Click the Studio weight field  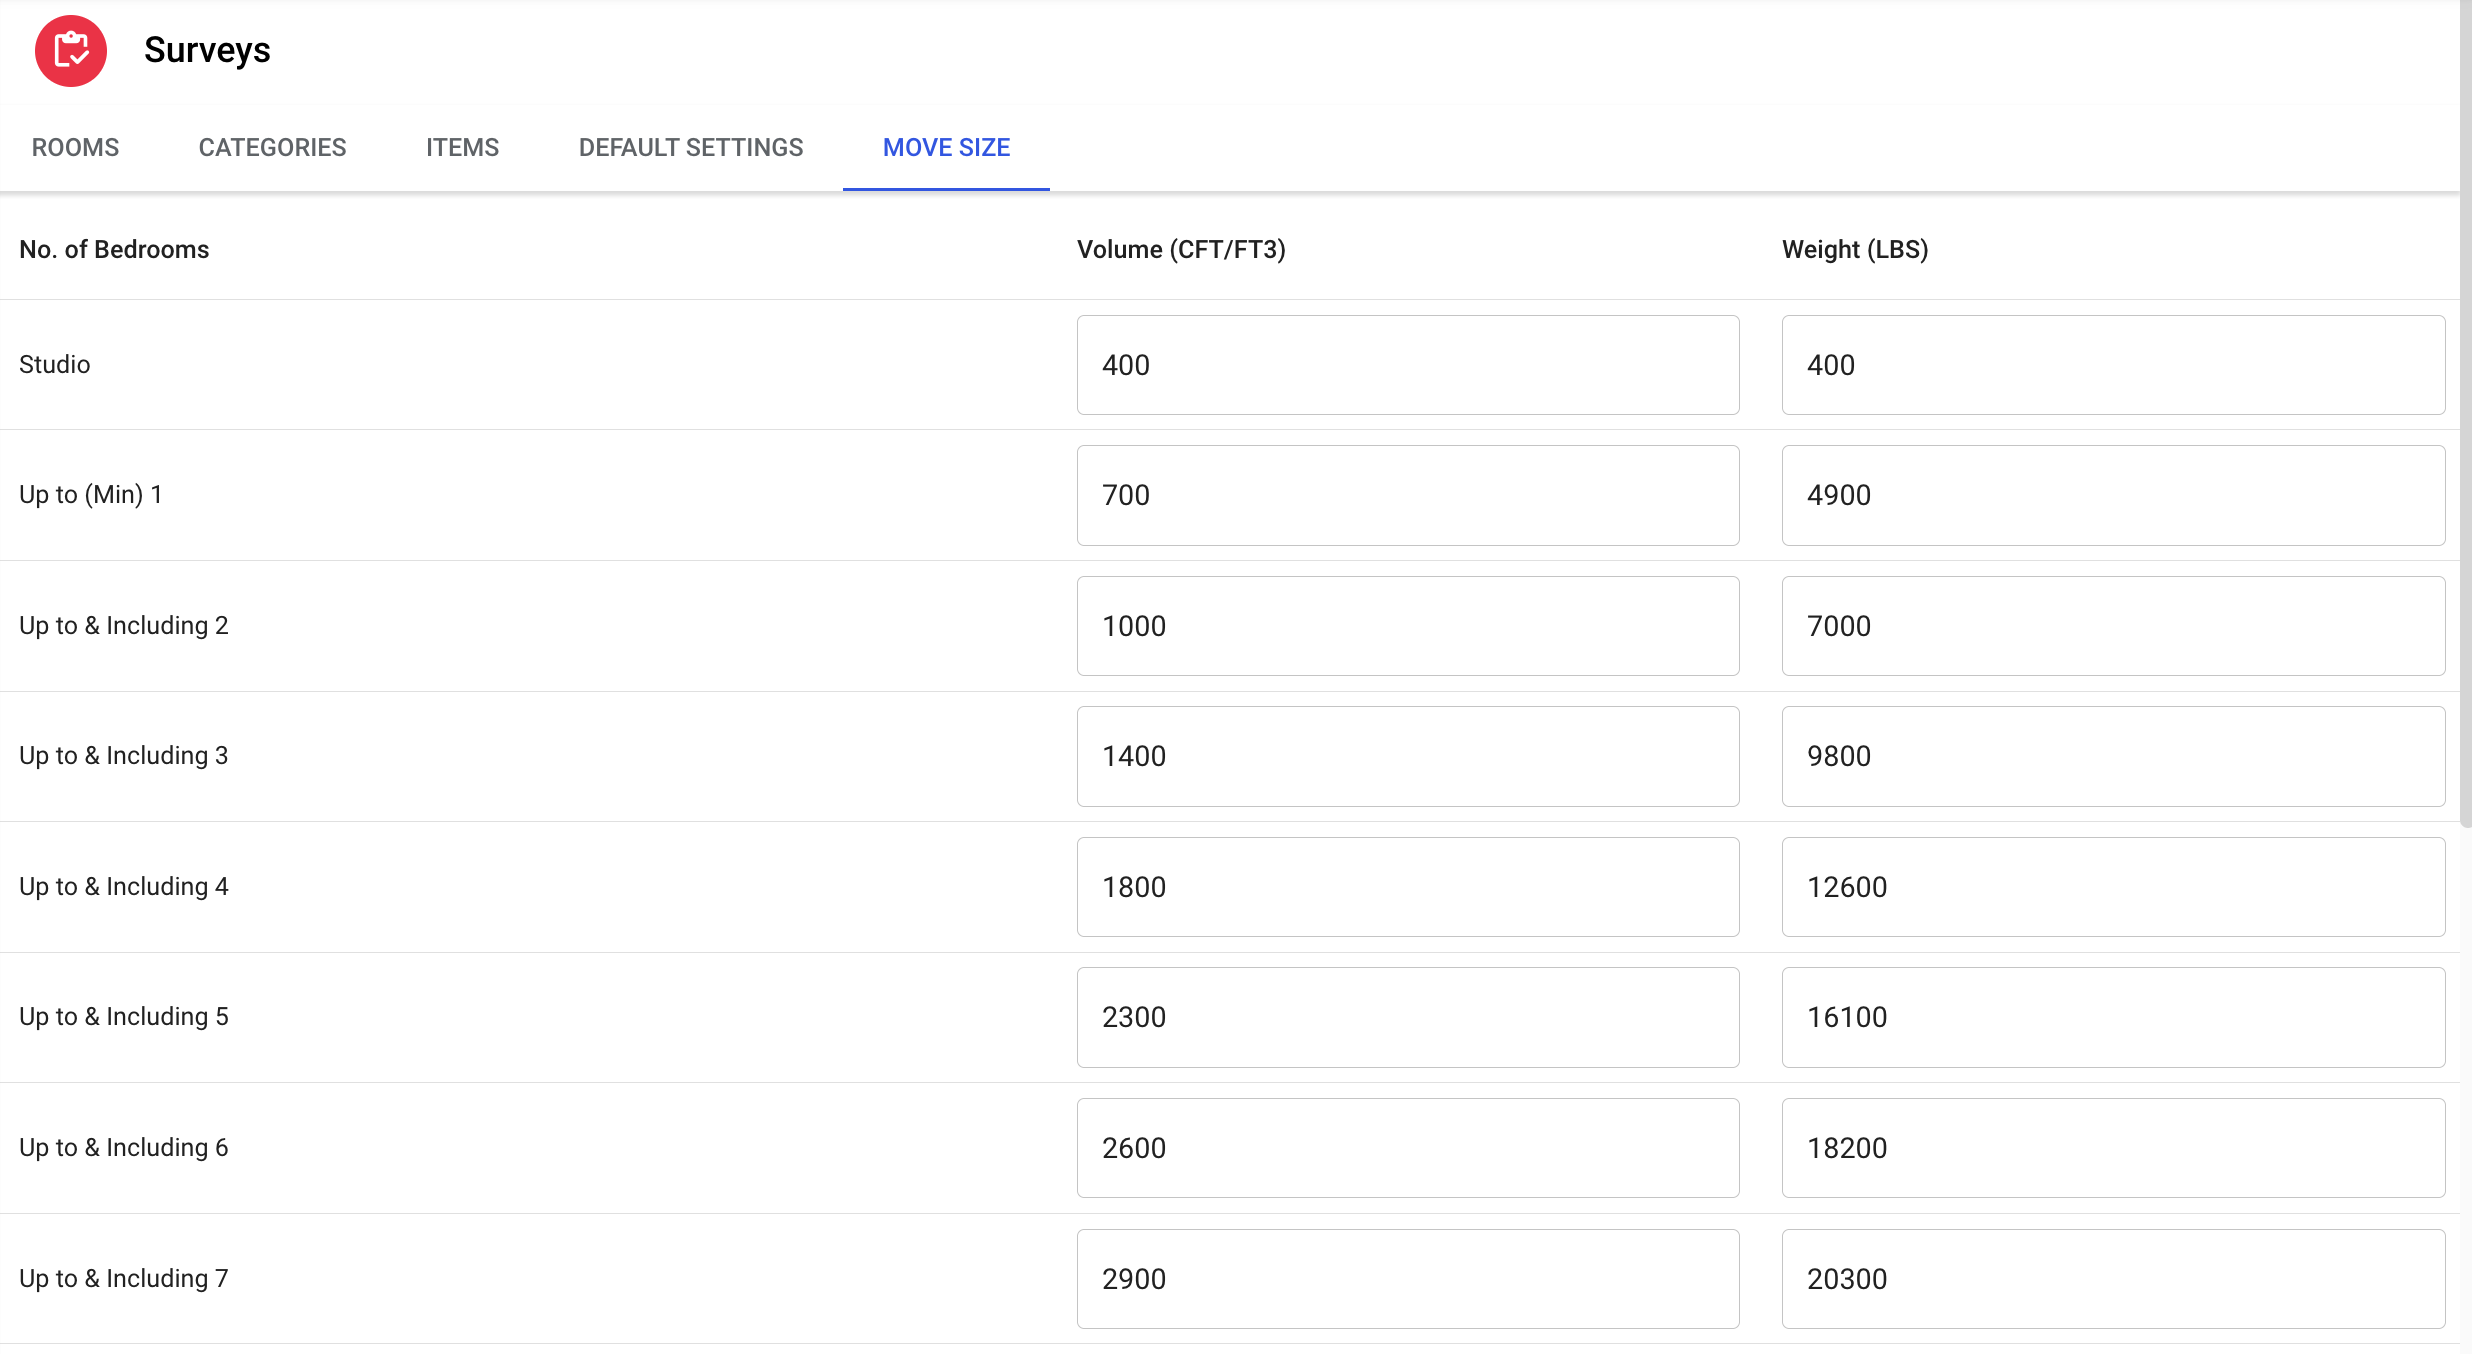click(2112, 365)
